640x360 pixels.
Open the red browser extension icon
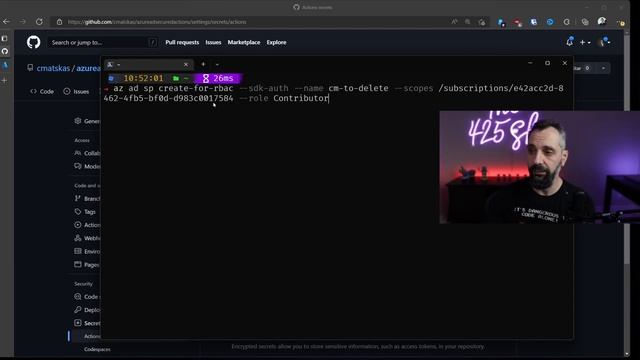pyautogui.click(x=518, y=22)
